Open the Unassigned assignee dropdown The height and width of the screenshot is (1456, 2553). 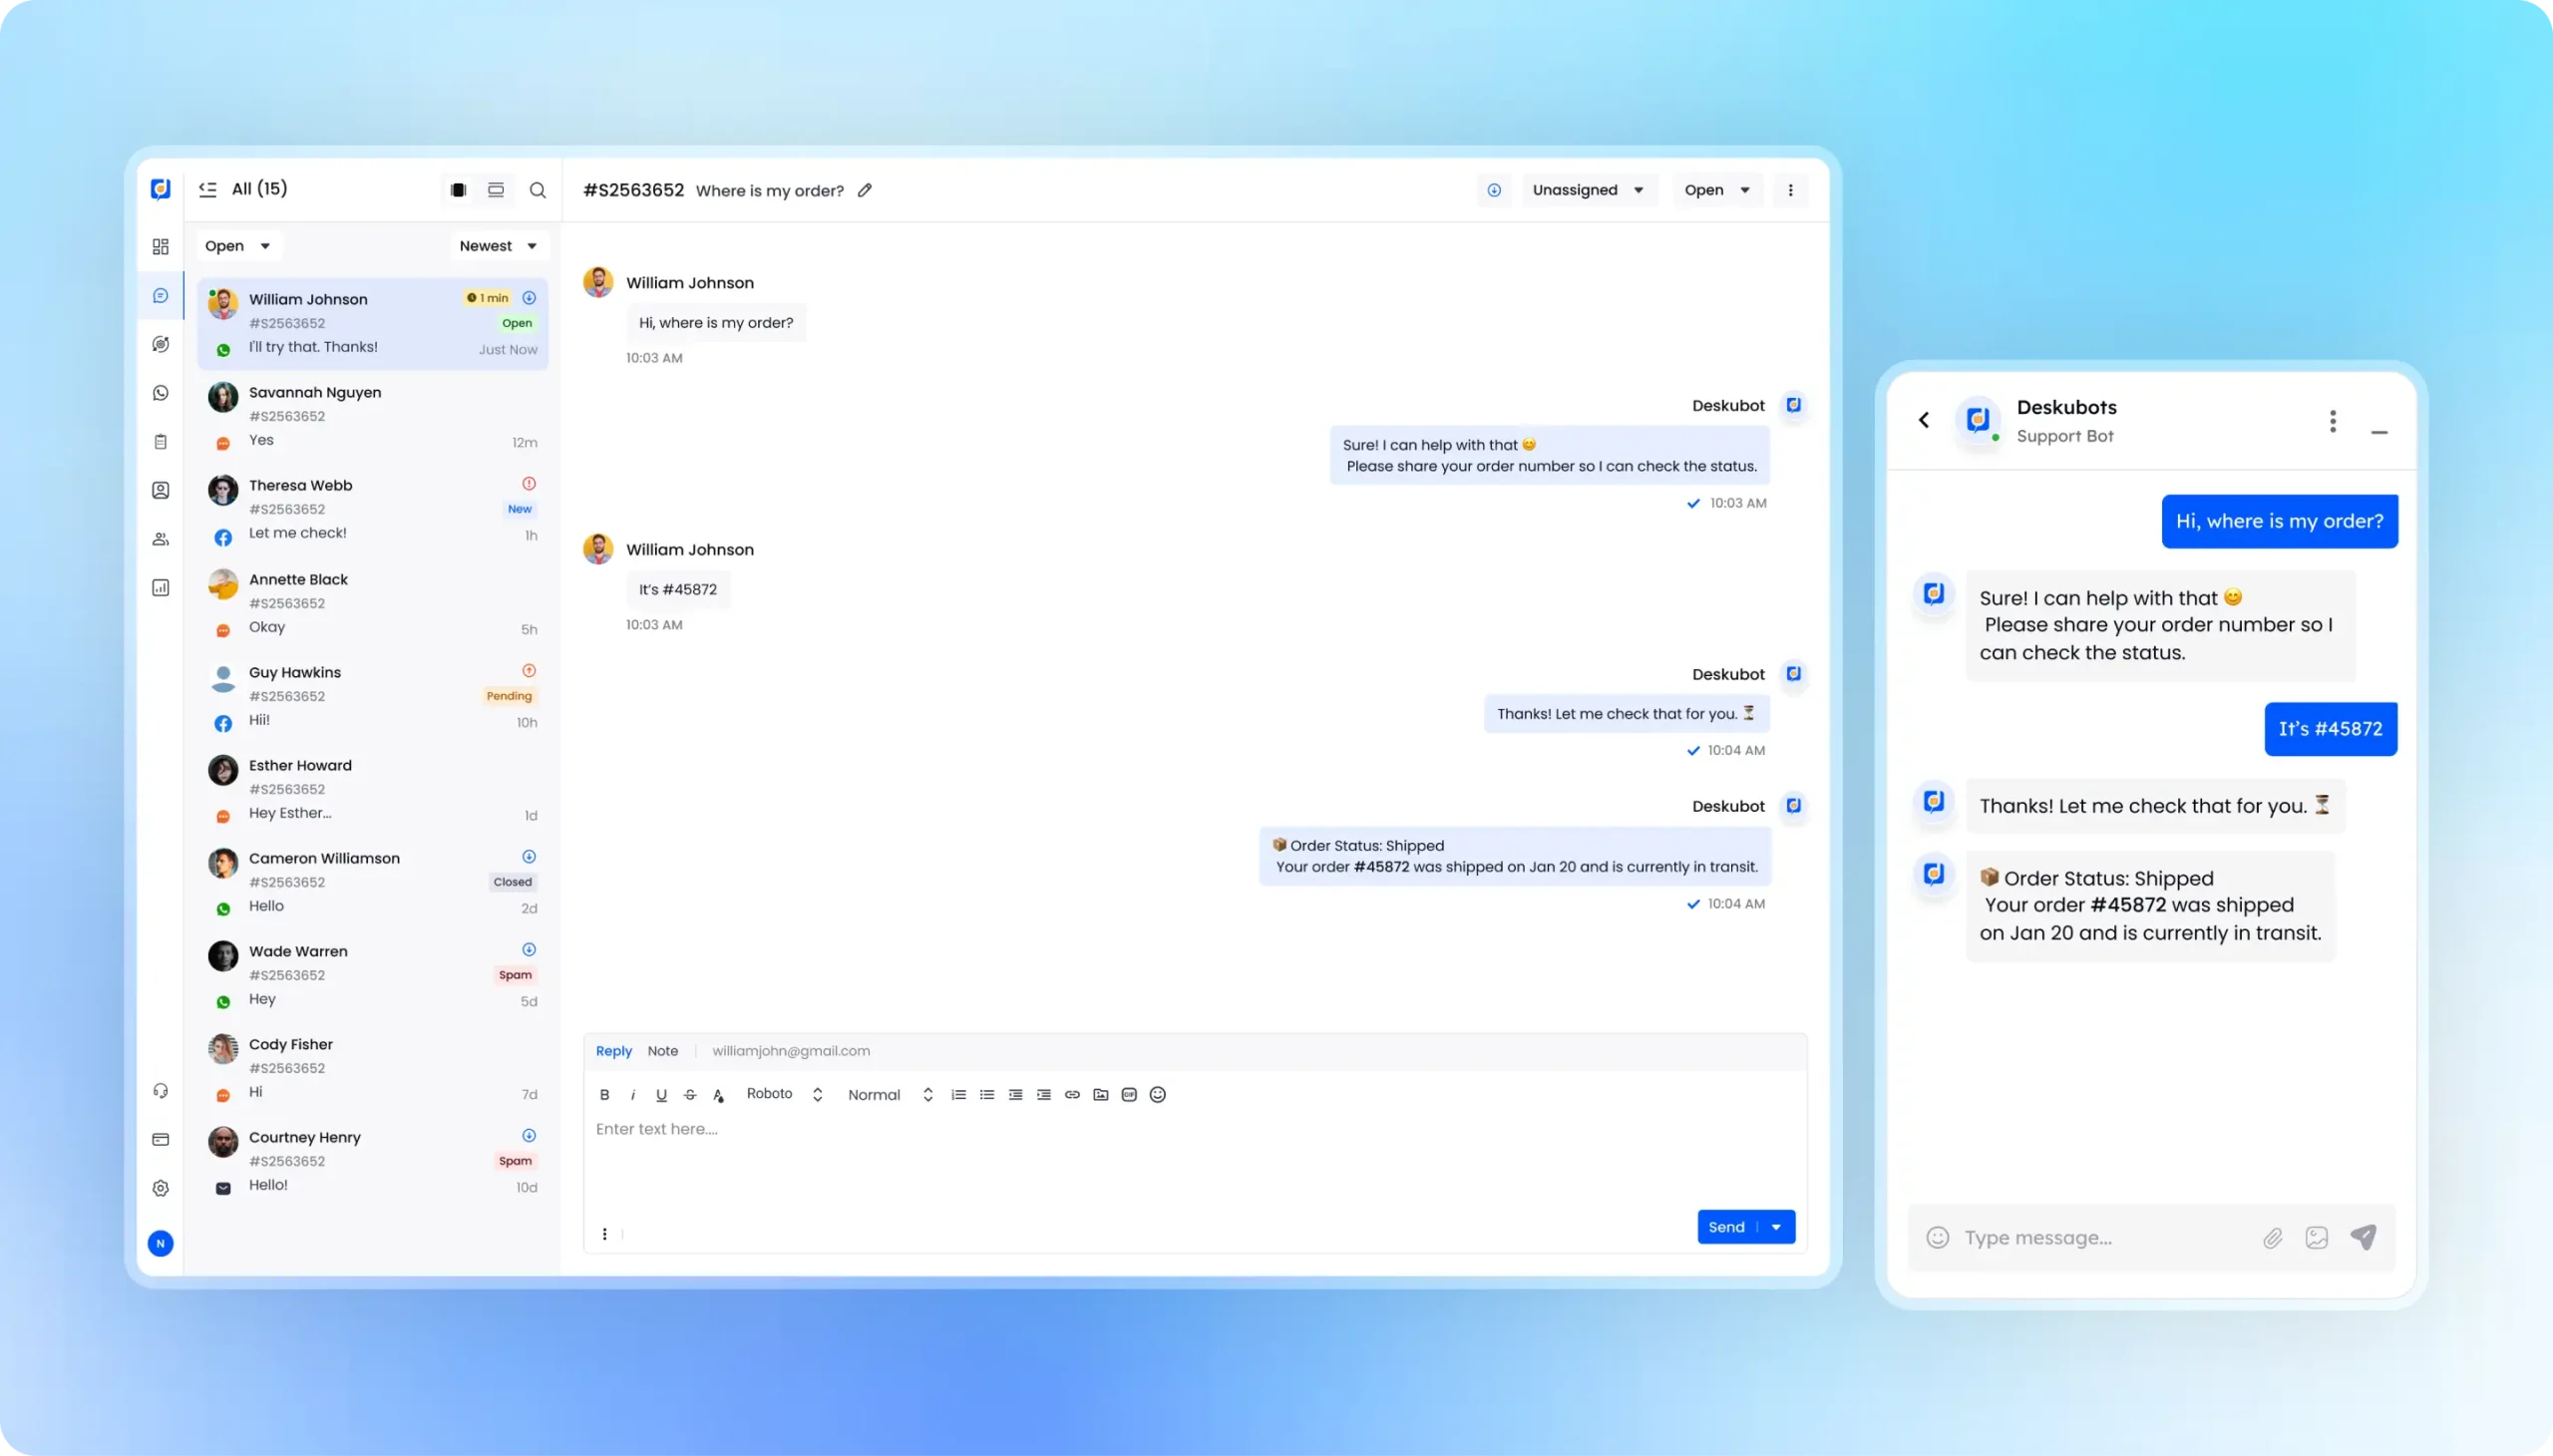click(x=1588, y=189)
